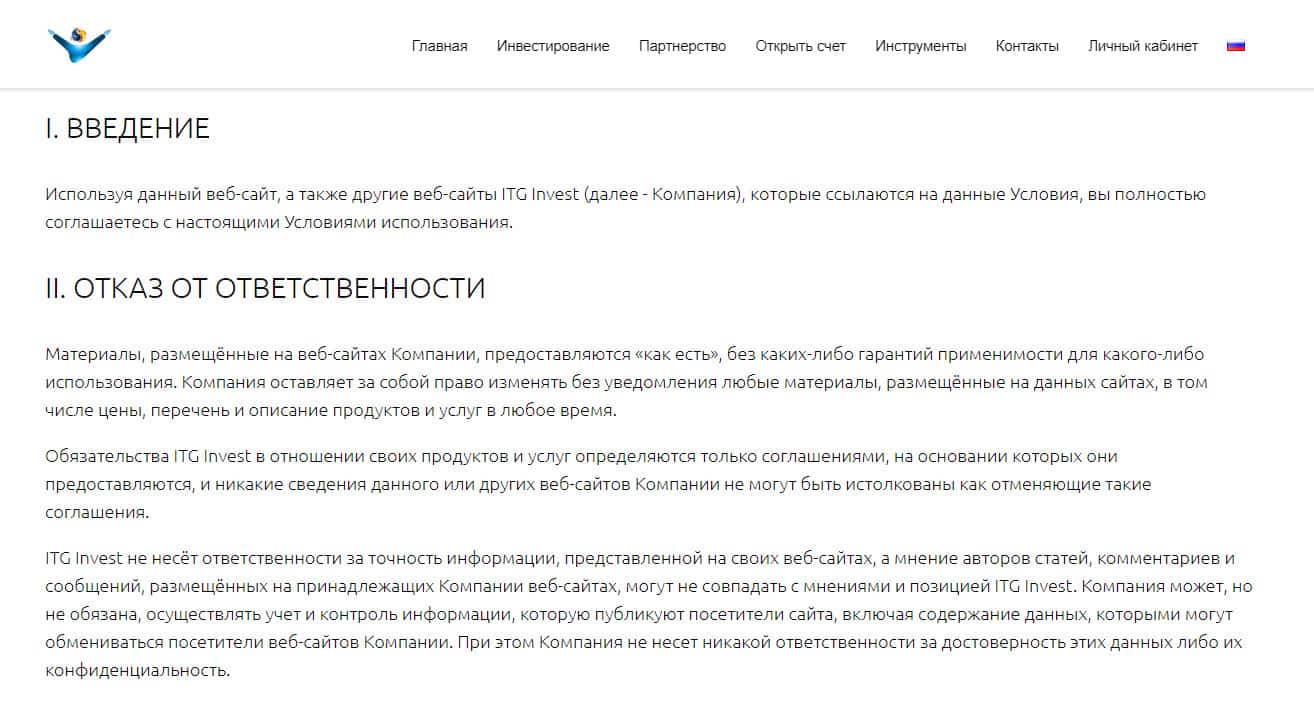Open Личный кабинет in the navigation
The width and height of the screenshot is (1314, 716).
1143,46
